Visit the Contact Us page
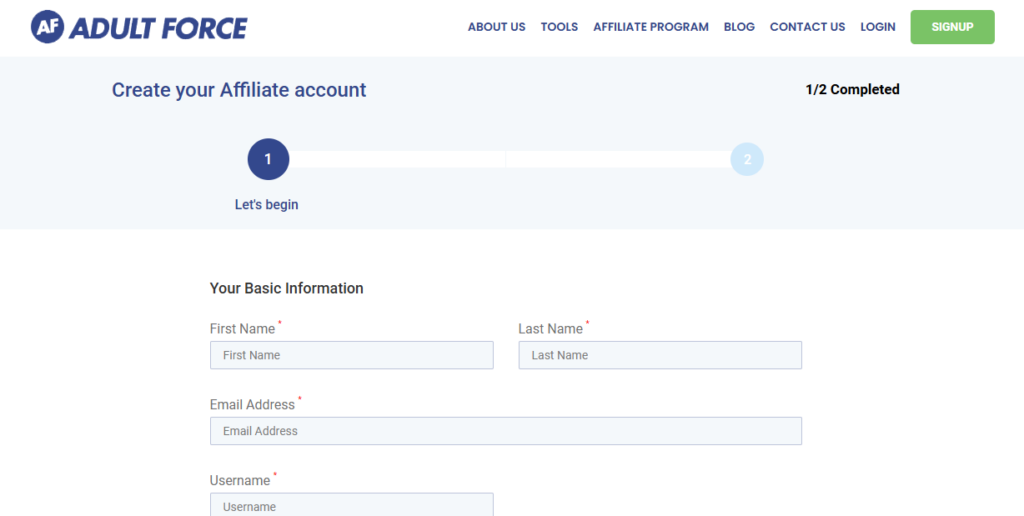Screen dimensions: 1024x516 click(x=807, y=27)
